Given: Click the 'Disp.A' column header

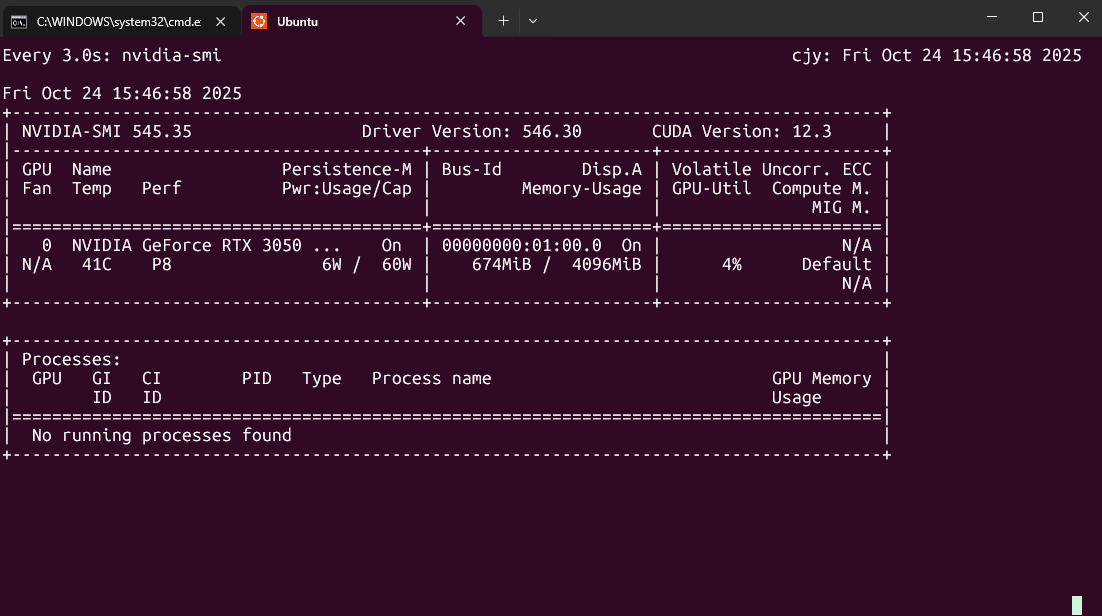Looking at the screenshot, I should [x=611, y=169].
